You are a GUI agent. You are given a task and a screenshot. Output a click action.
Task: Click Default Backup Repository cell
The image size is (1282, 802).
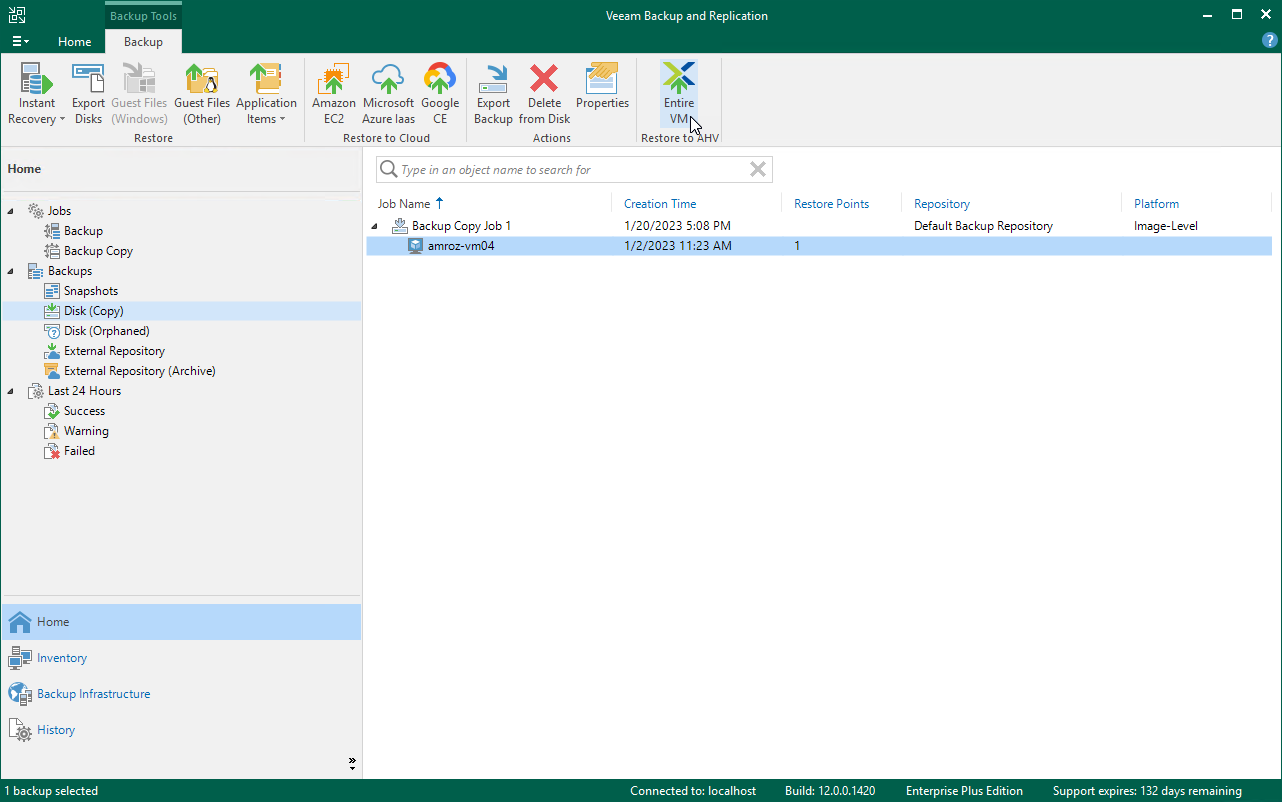(983, 226)
